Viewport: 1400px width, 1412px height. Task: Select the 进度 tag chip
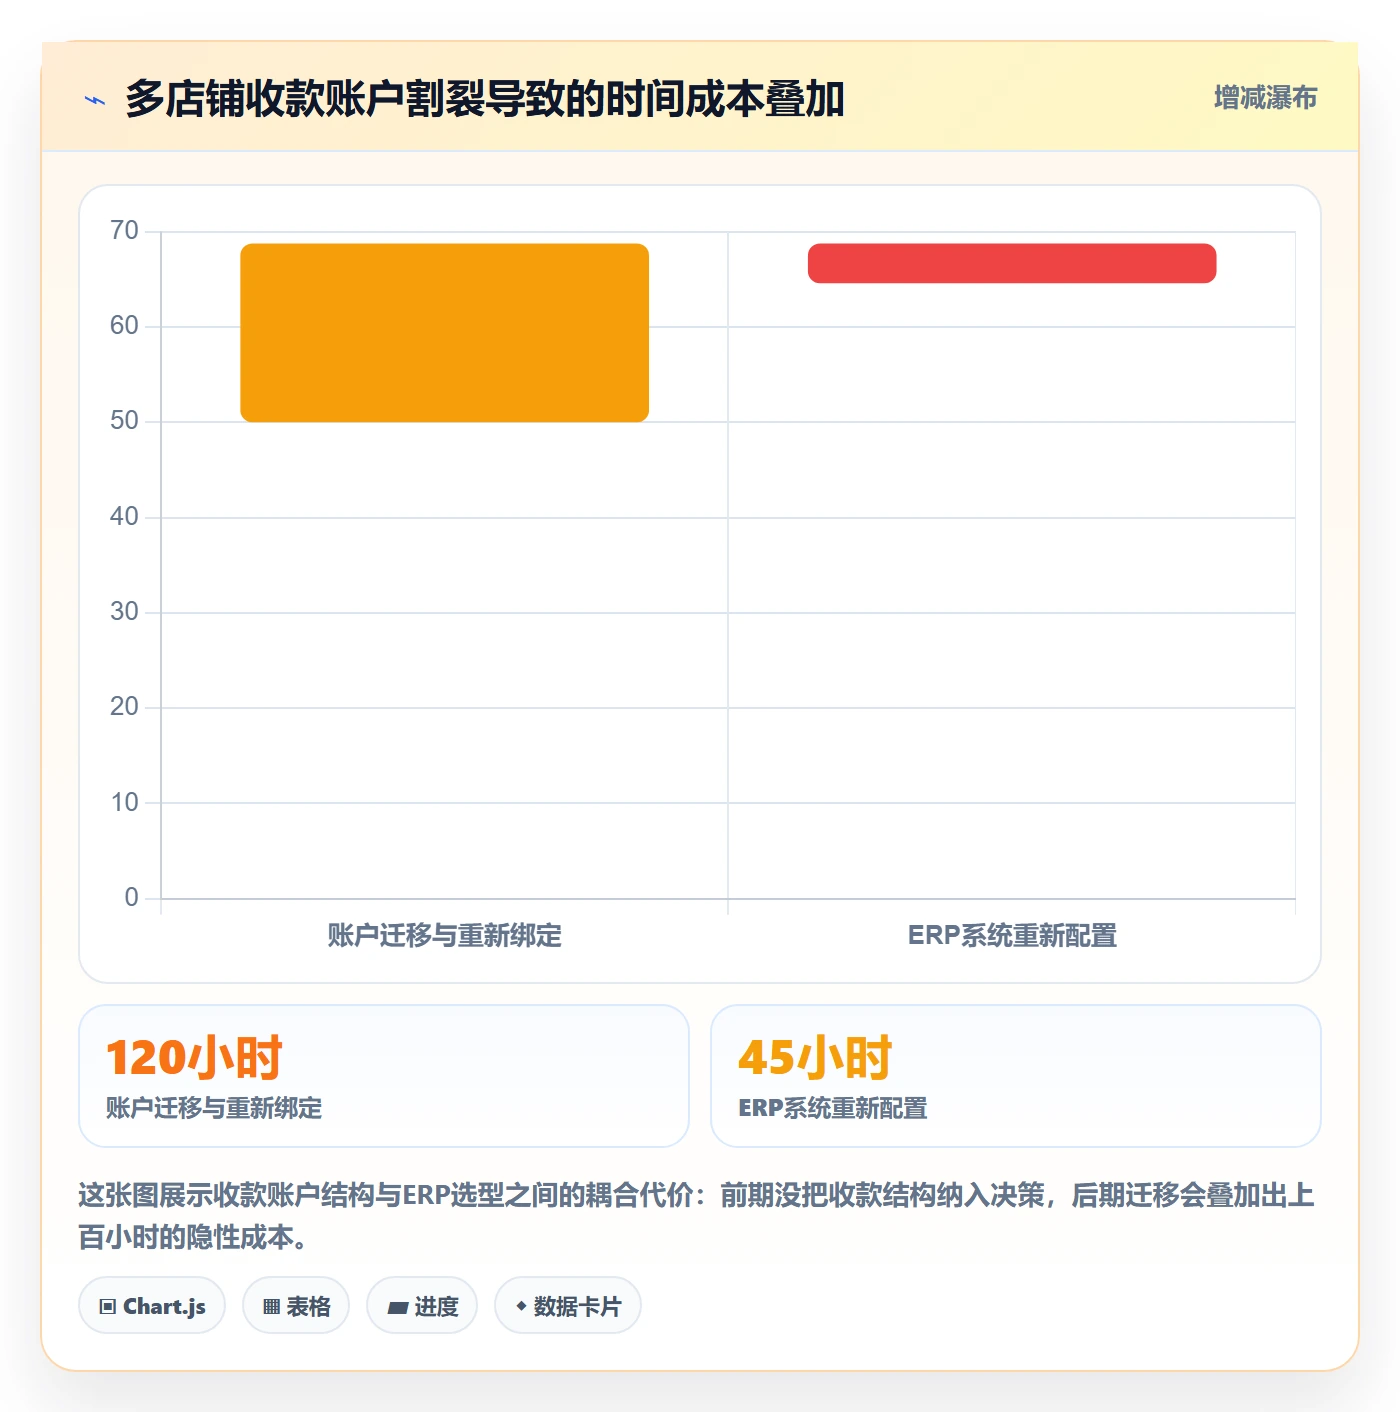pos(422,1306)
